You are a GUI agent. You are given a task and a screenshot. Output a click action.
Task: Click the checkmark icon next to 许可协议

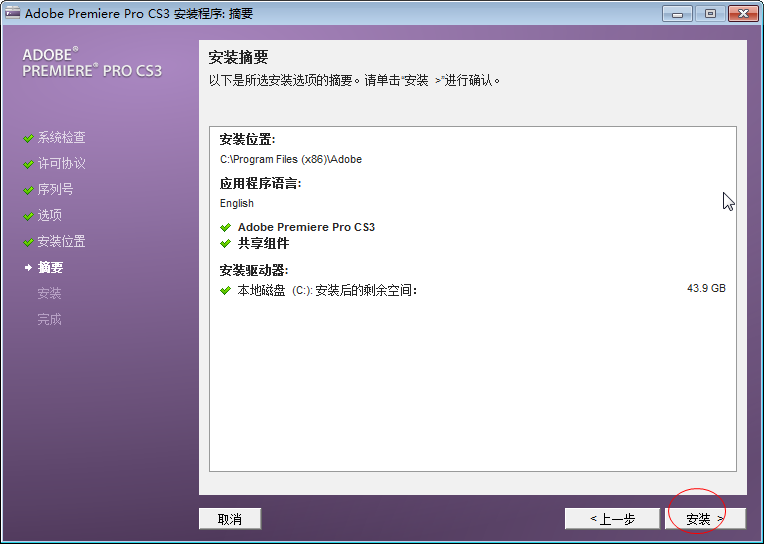coord(29,164)
